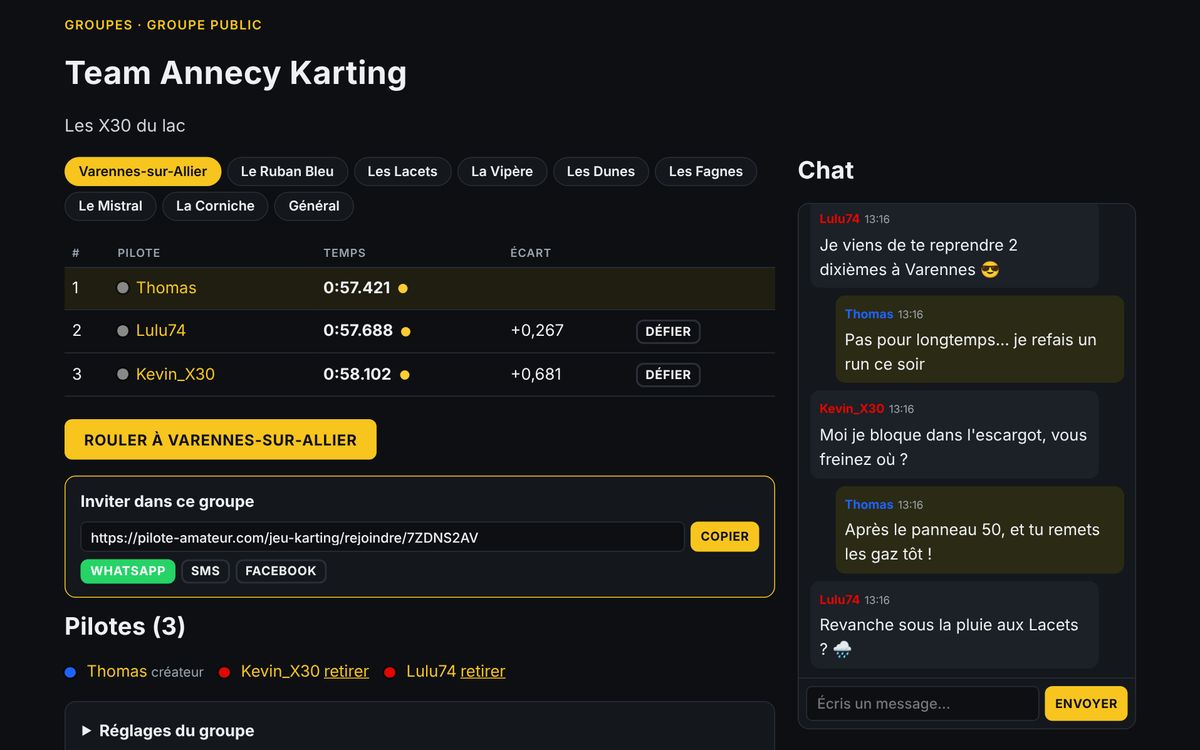Focus the chat message input

922,703
